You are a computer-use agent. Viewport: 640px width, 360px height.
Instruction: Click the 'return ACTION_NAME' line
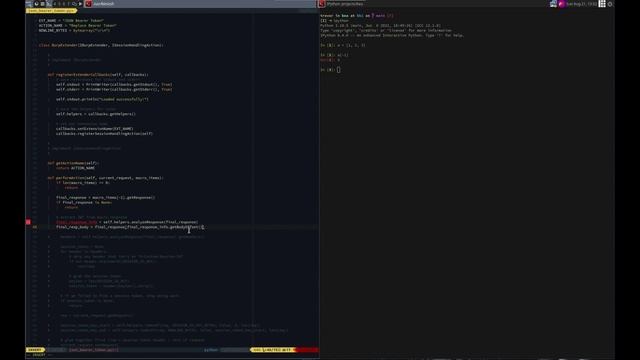76,168
